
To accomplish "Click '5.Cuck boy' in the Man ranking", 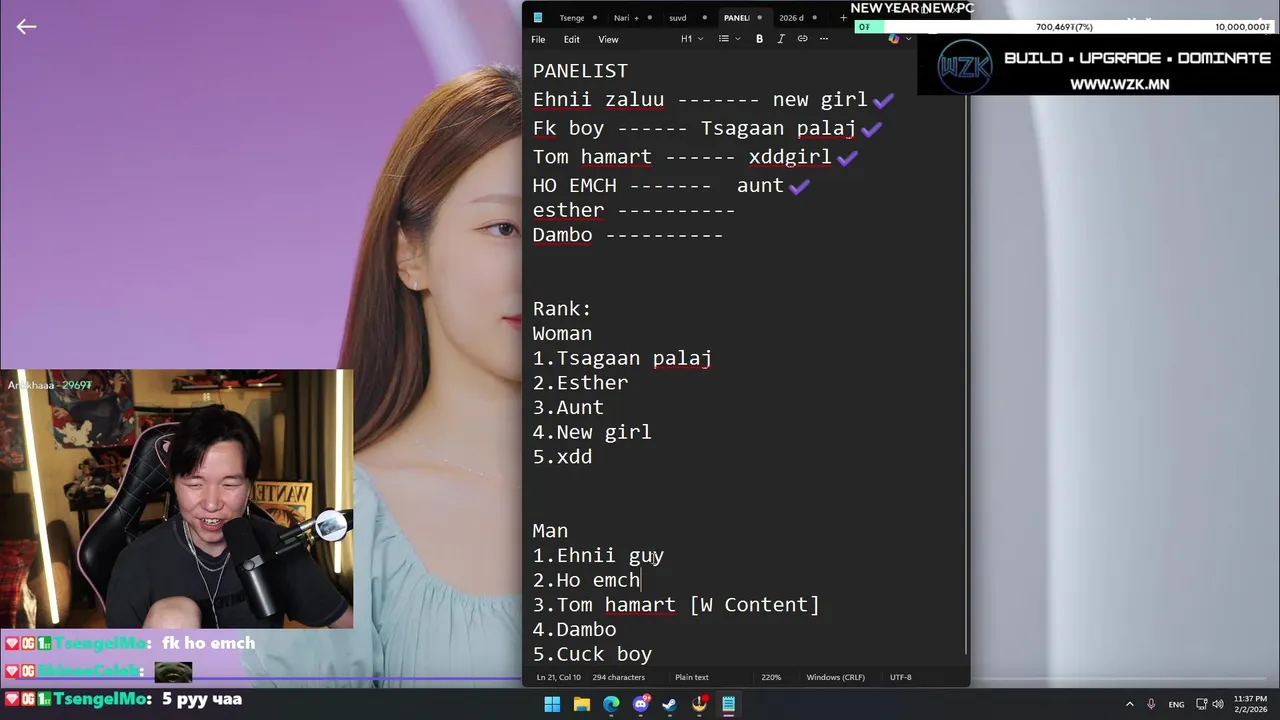I will tap(592, 655).
